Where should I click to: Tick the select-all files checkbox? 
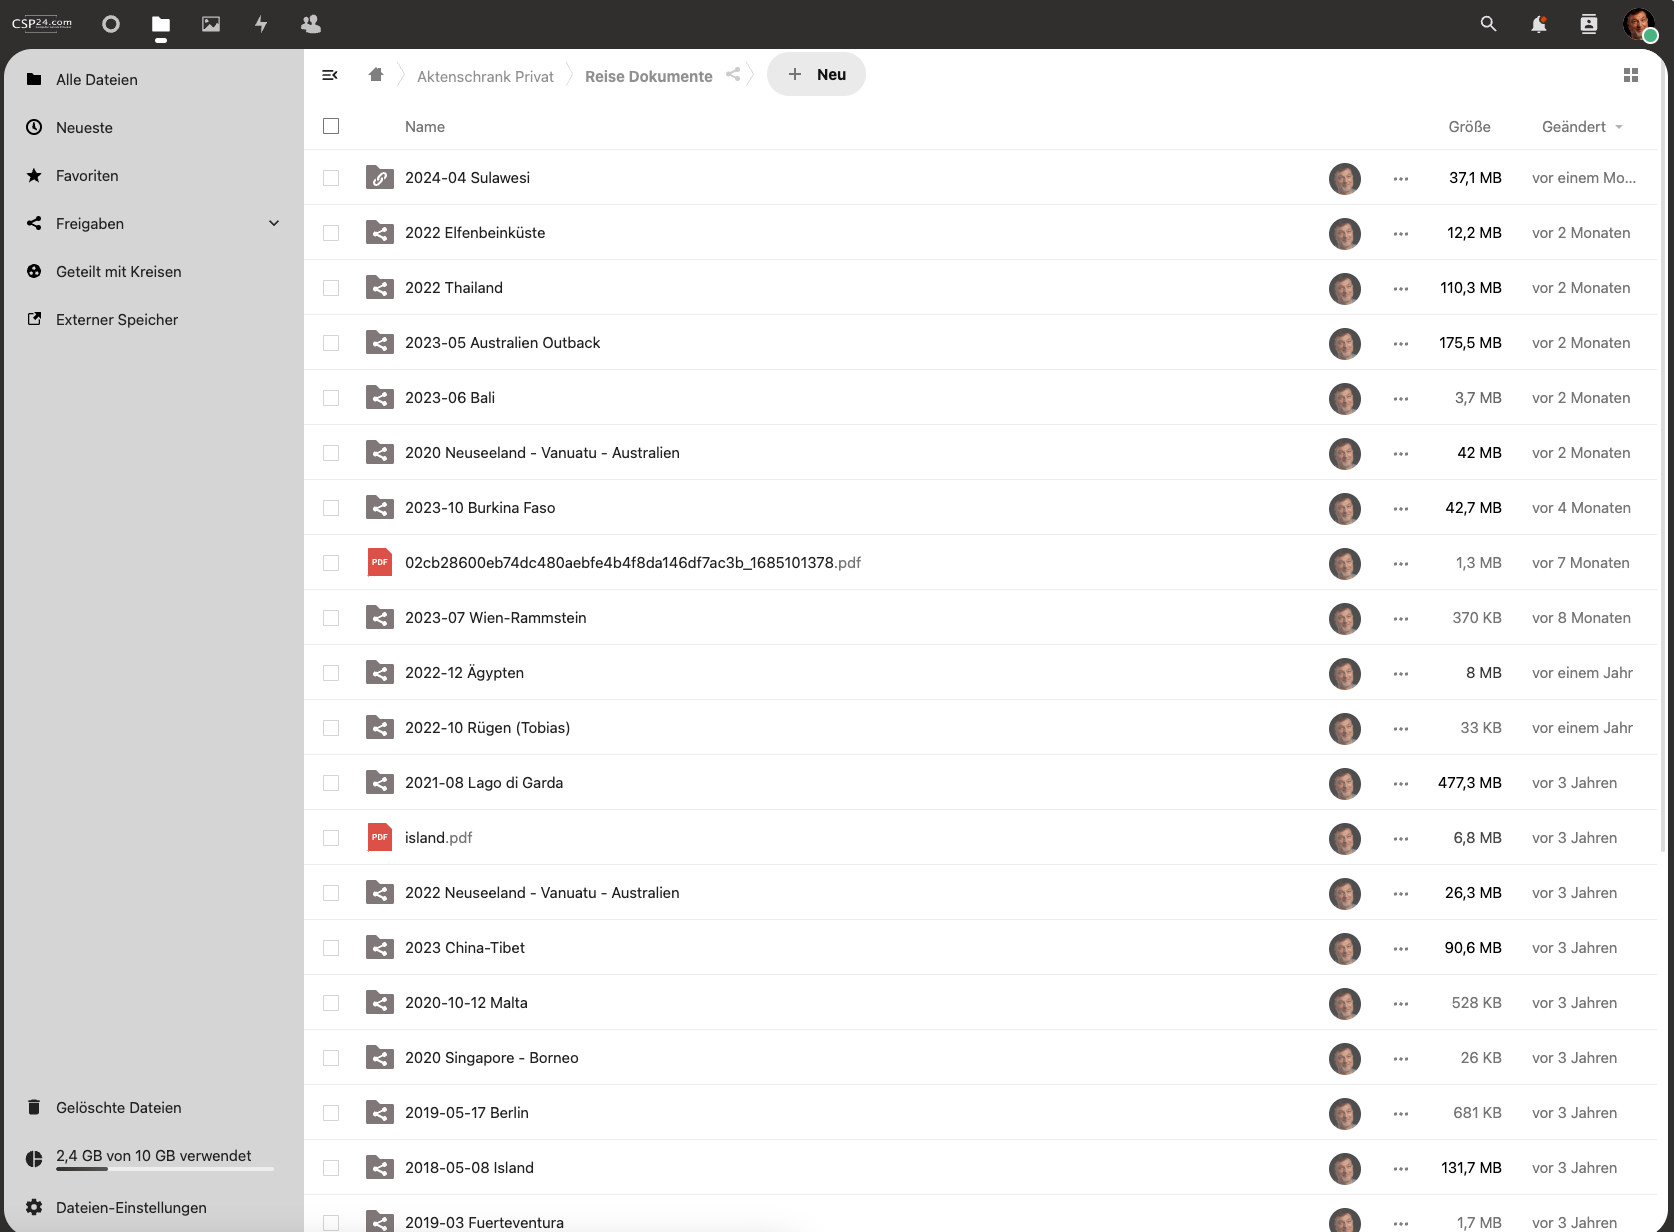click(331, 126)
